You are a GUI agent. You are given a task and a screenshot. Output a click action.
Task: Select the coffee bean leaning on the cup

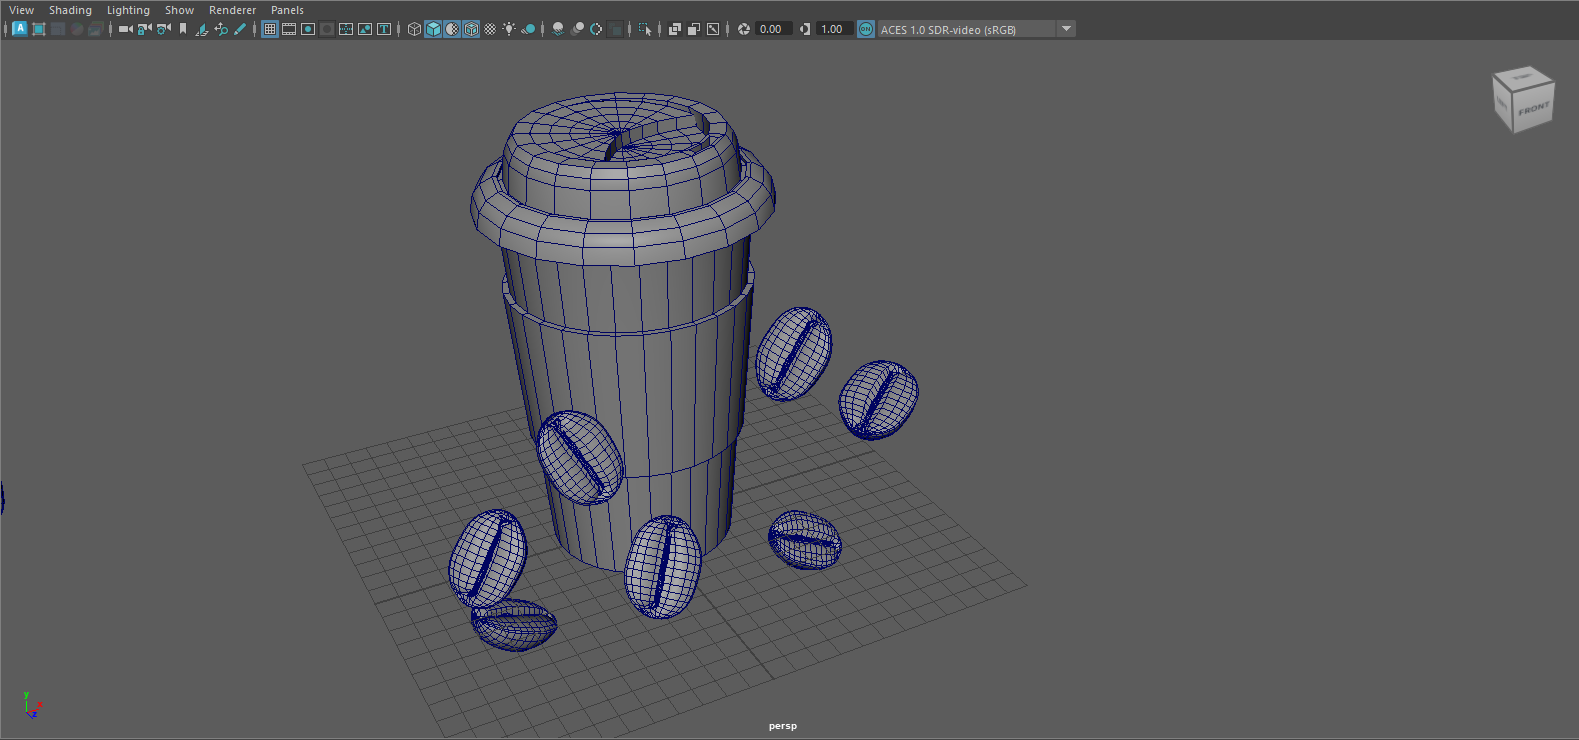click(580, 457)
